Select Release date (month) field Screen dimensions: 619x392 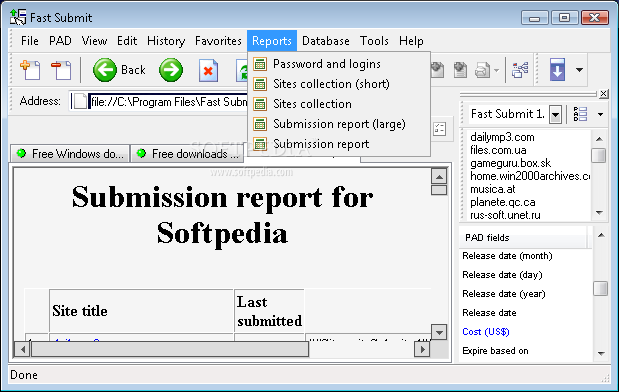coord(507,256)
